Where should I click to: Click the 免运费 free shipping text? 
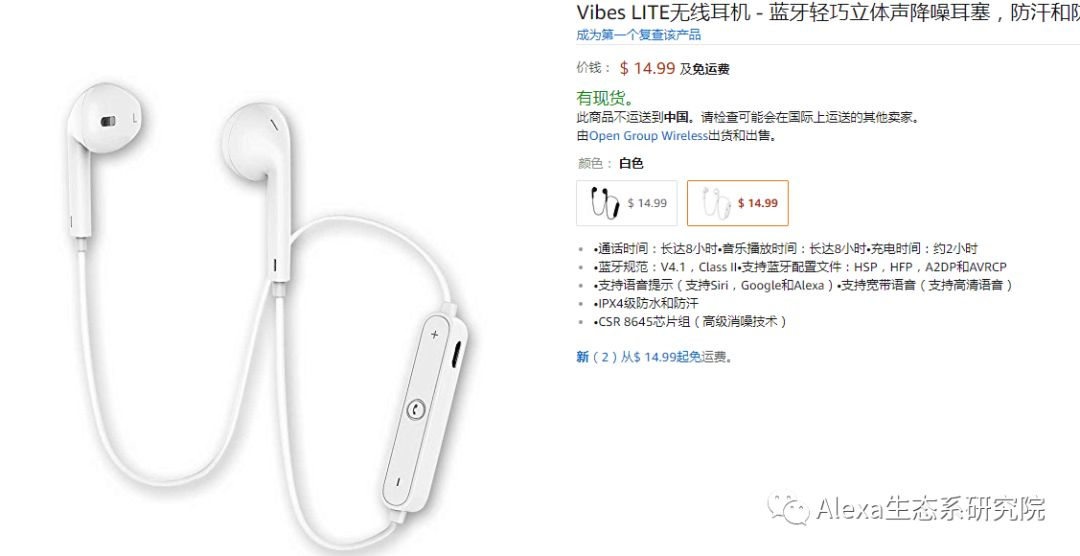tap(711, 69)
